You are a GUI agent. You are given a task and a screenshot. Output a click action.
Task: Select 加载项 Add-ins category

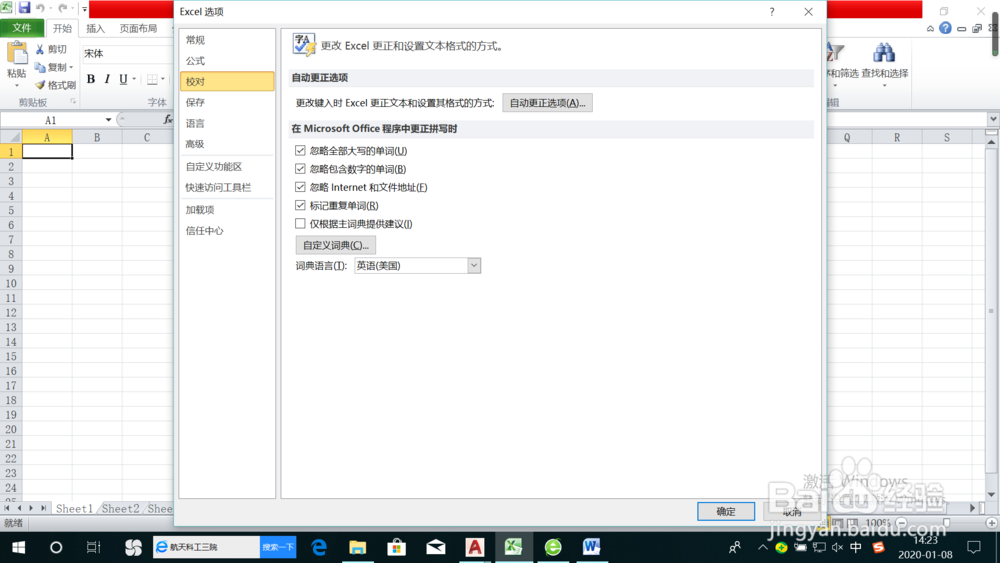point(227,210)
